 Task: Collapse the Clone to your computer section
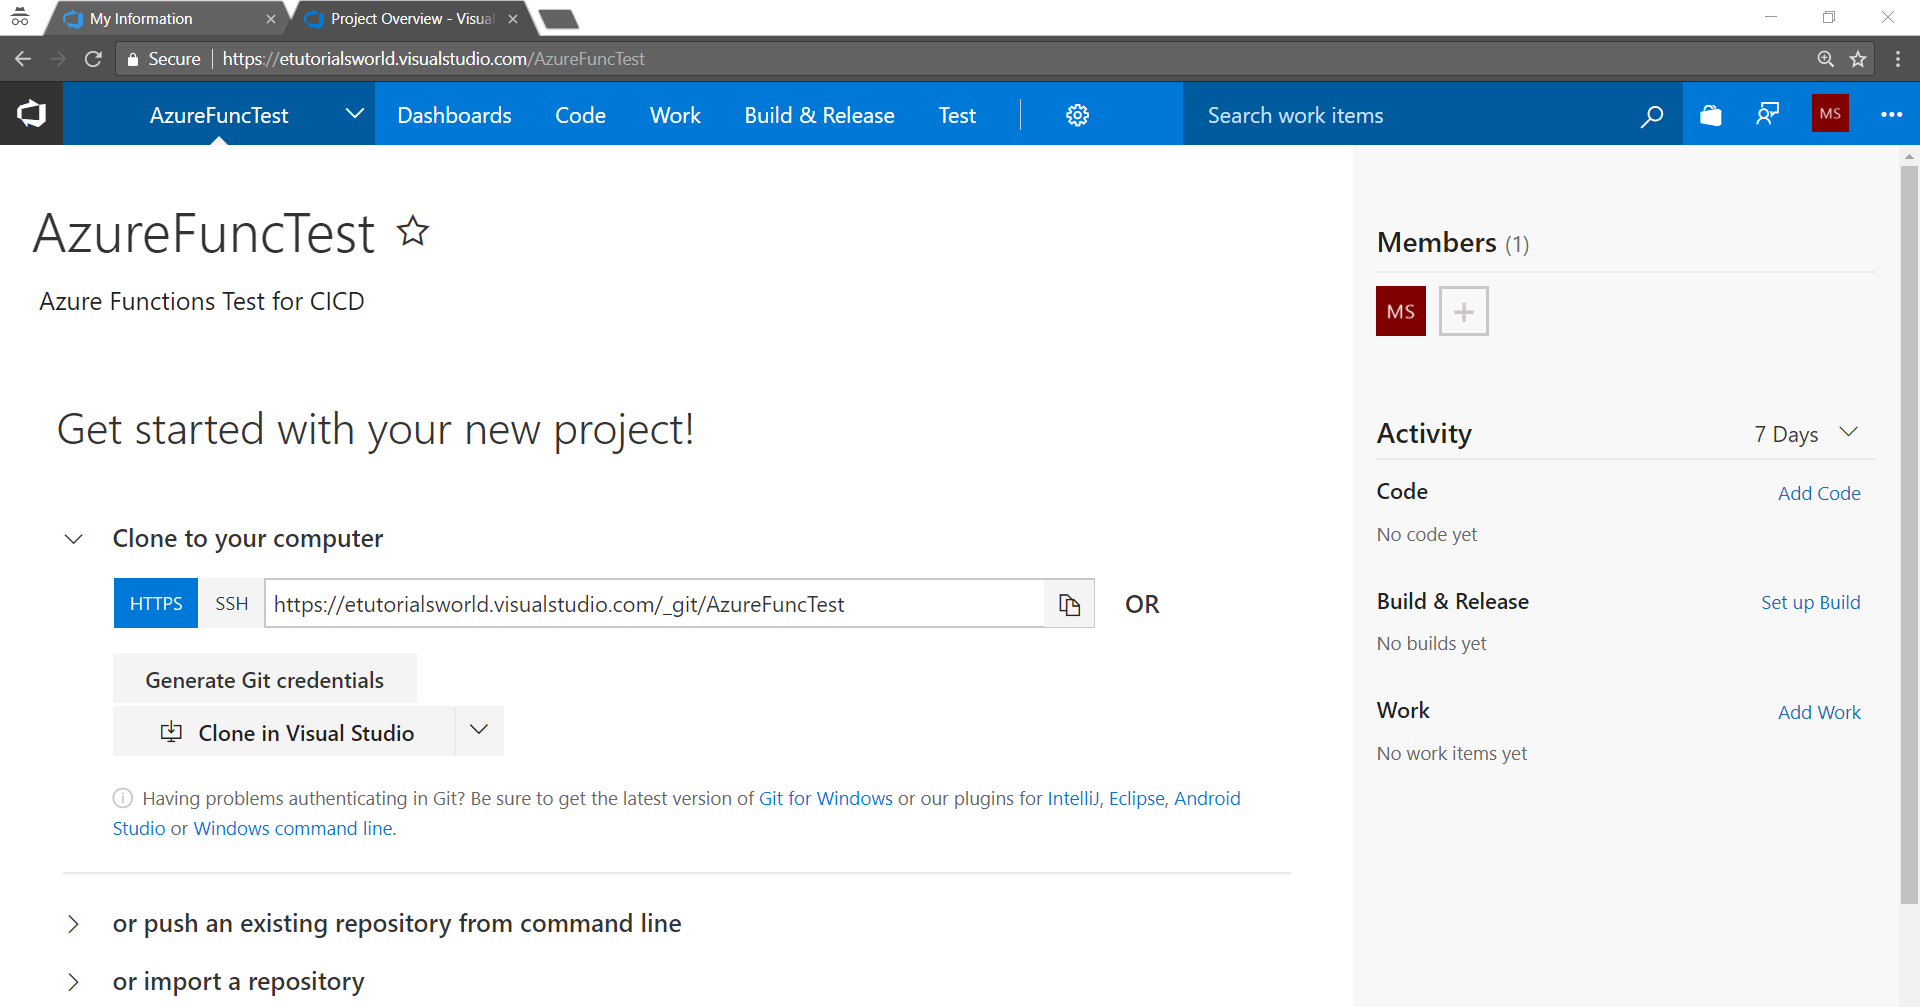coord(74,539)
